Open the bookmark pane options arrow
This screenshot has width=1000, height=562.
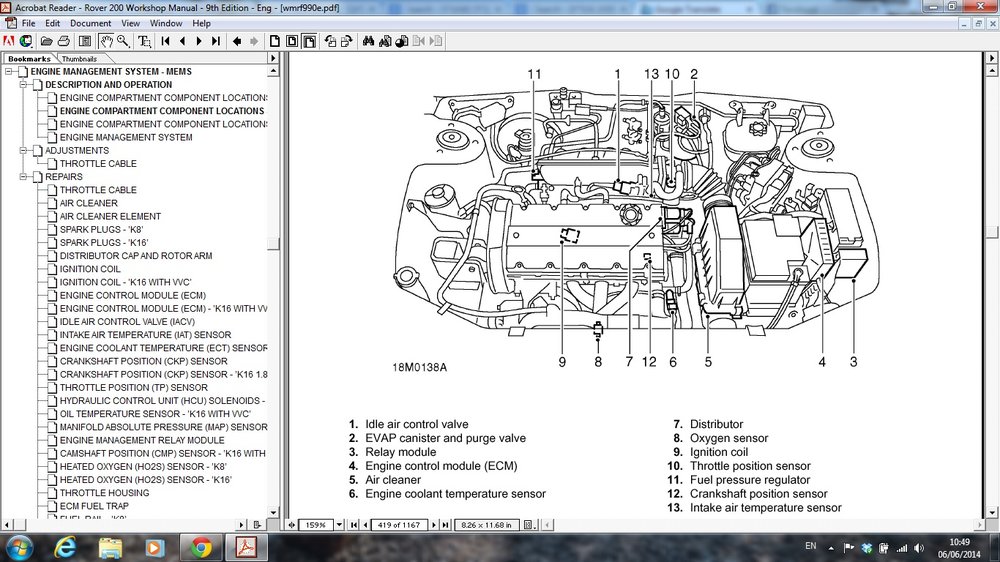[x=273, y=58]
